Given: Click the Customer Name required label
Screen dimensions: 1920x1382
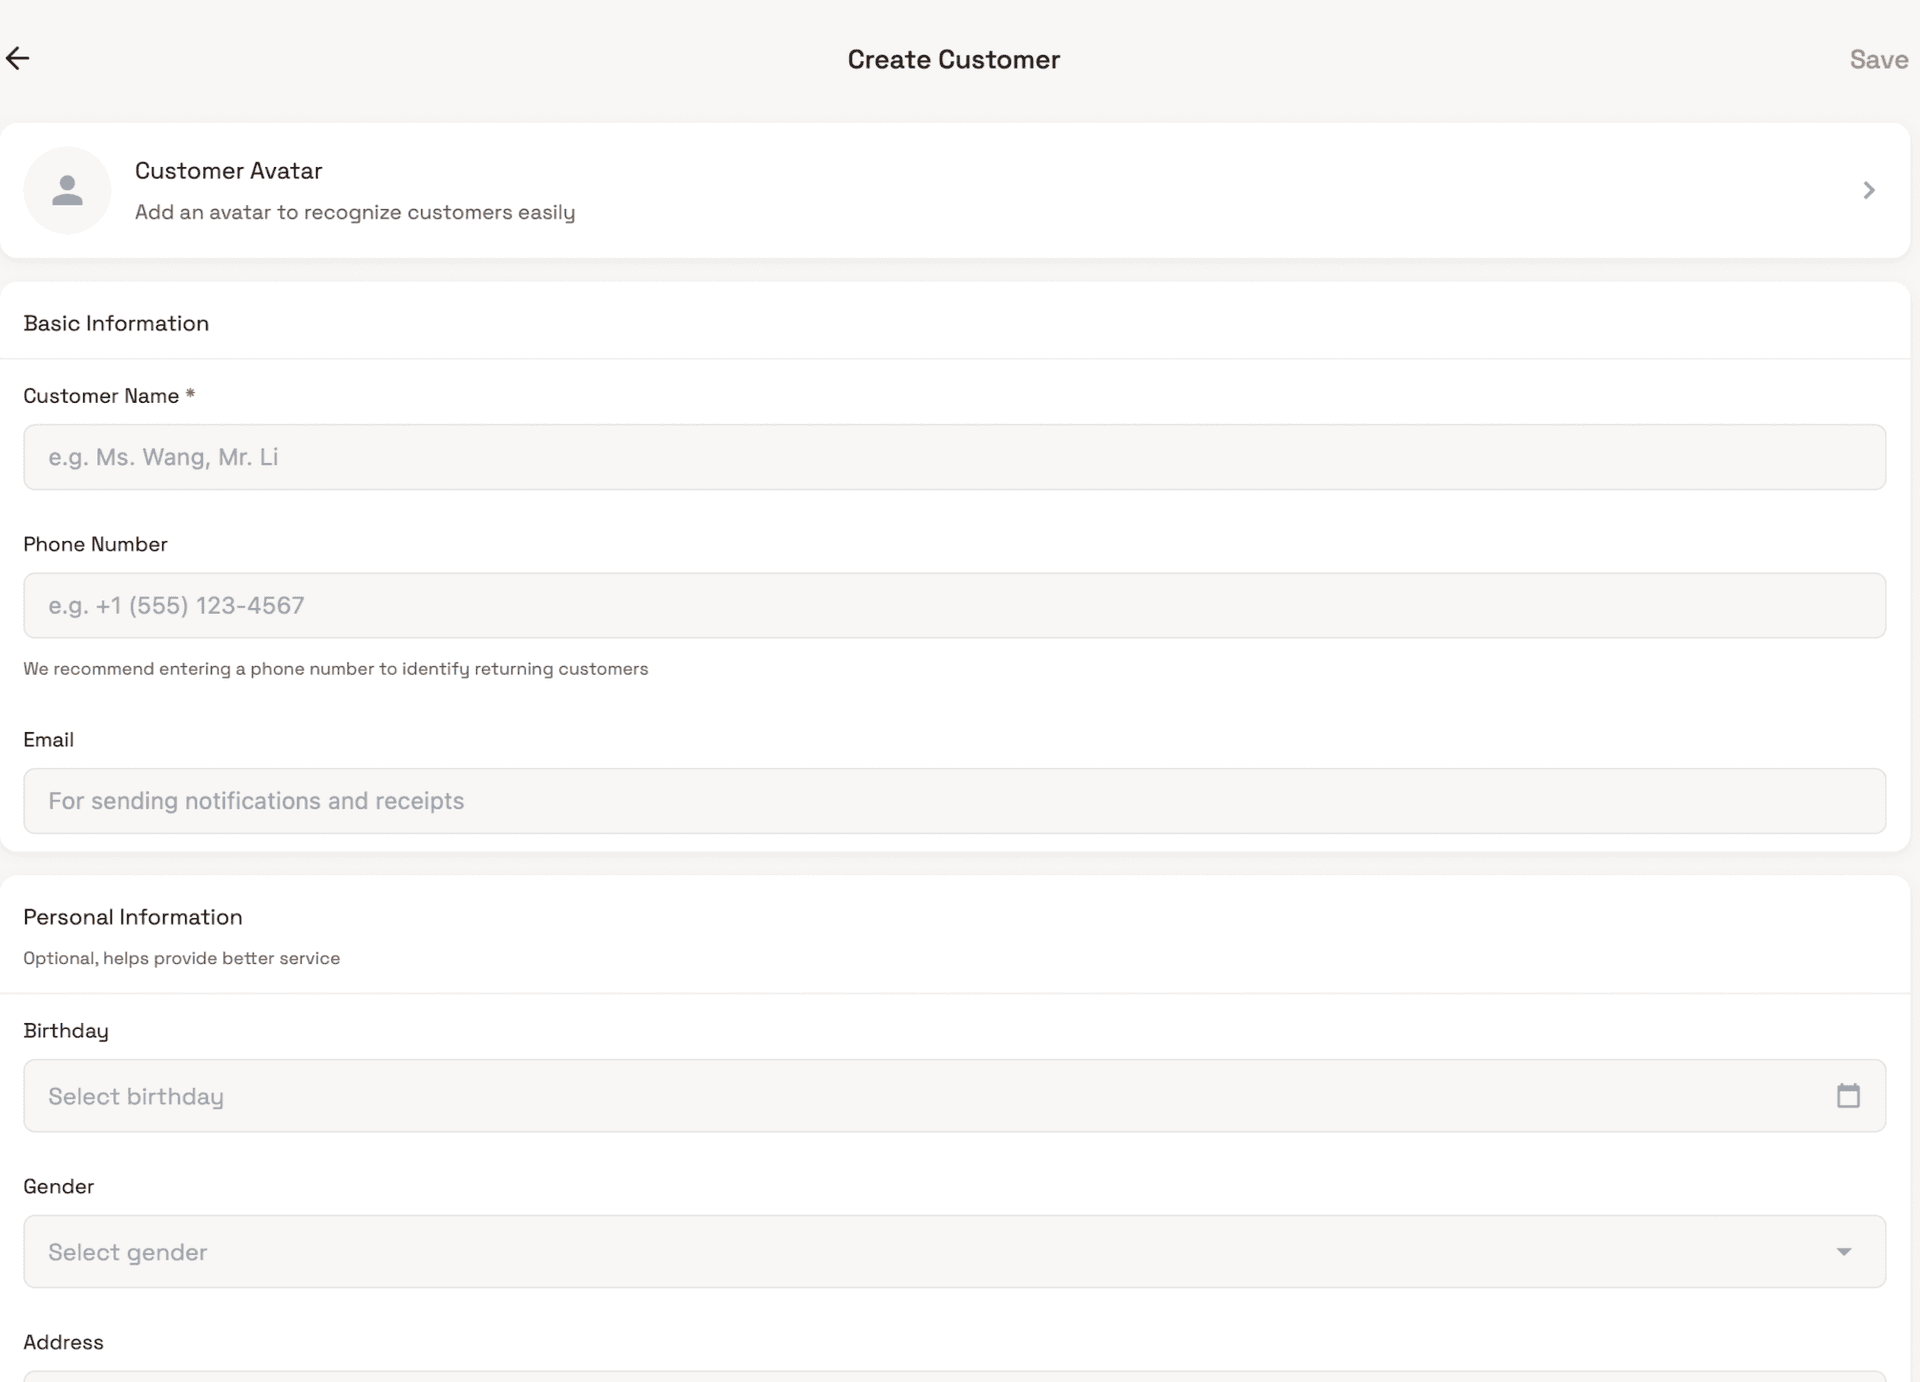Looking at the screenshot, I should [108, 396].
